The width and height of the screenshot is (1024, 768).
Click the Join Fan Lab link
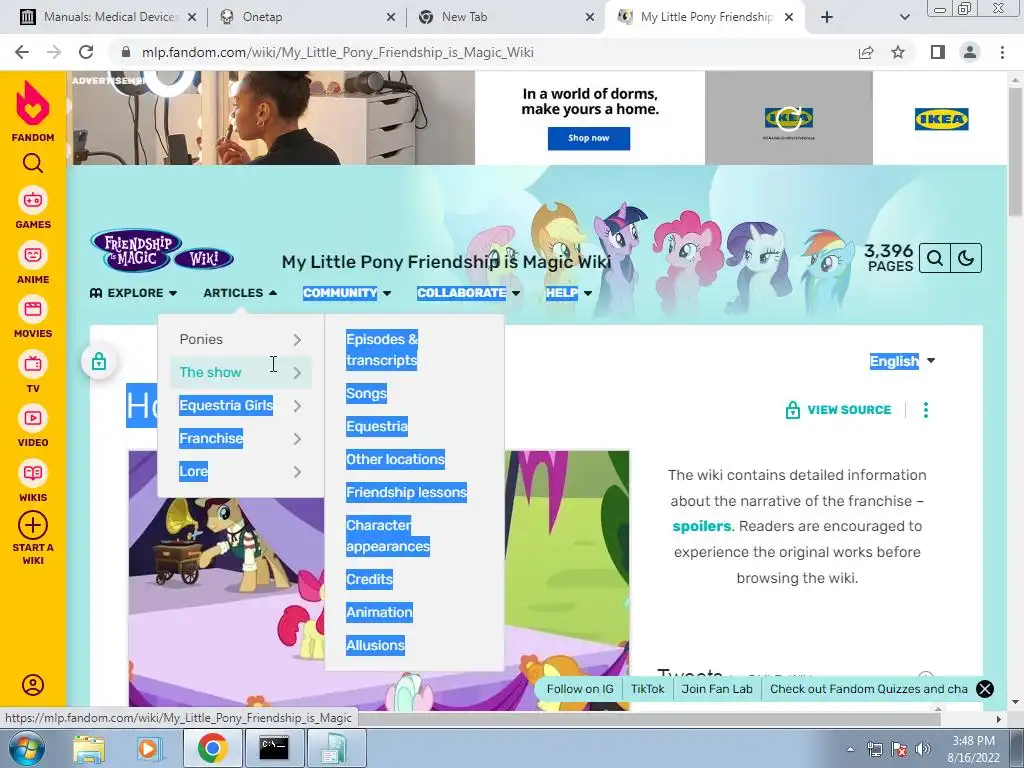coord(716,689)
